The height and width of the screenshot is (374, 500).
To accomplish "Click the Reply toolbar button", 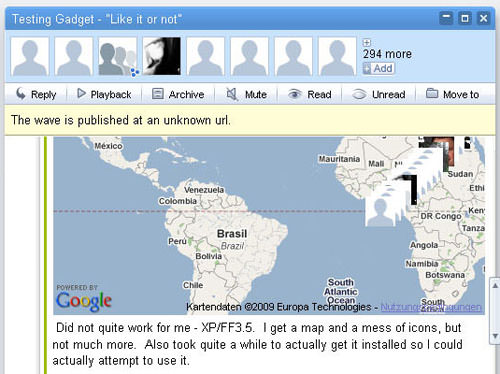I will [36, 94].
